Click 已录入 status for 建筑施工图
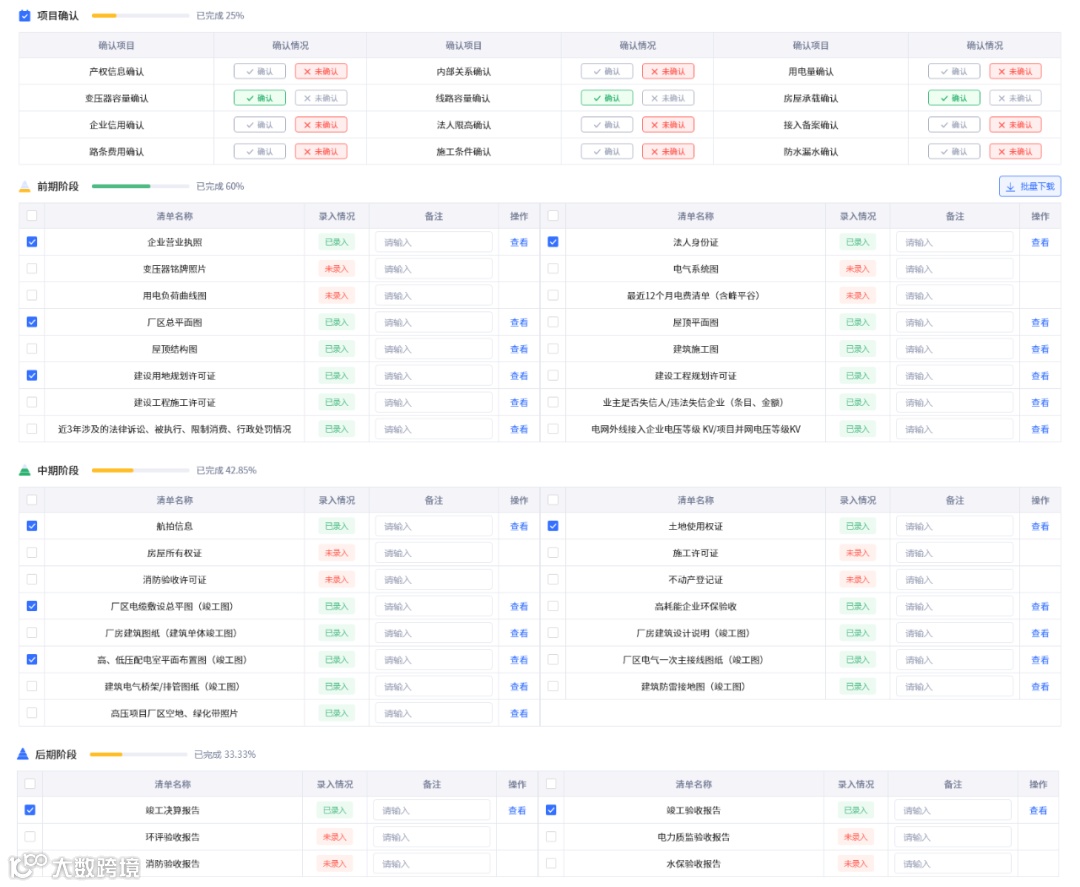1080x887 pixels. (x=858, y=349)
